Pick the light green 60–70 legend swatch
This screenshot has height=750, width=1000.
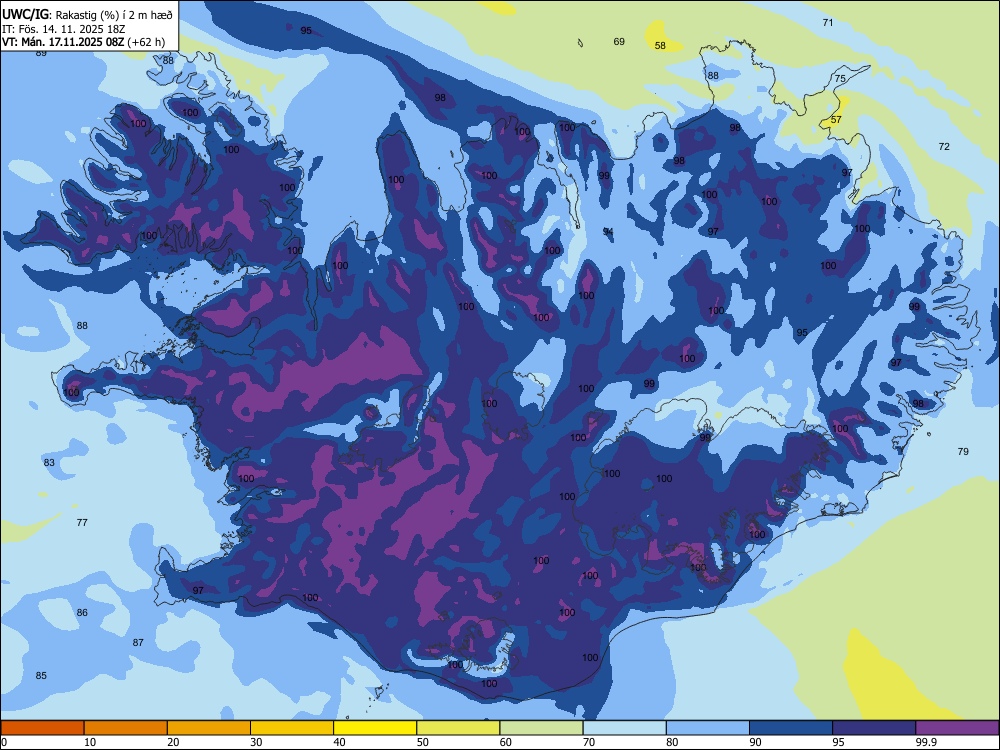coord(541,728)
